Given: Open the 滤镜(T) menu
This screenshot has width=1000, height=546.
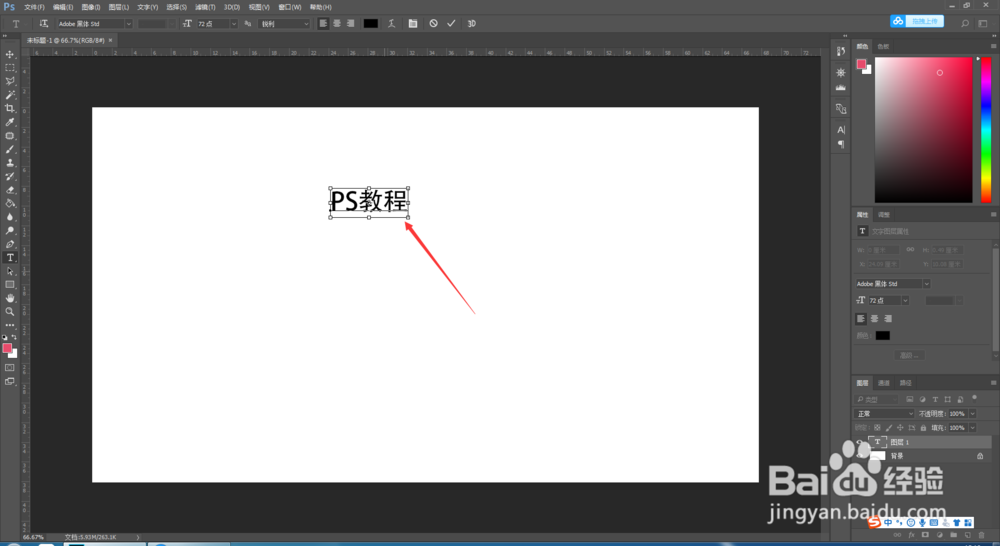Looking at the screenshot, I should (x=205, y=7).
